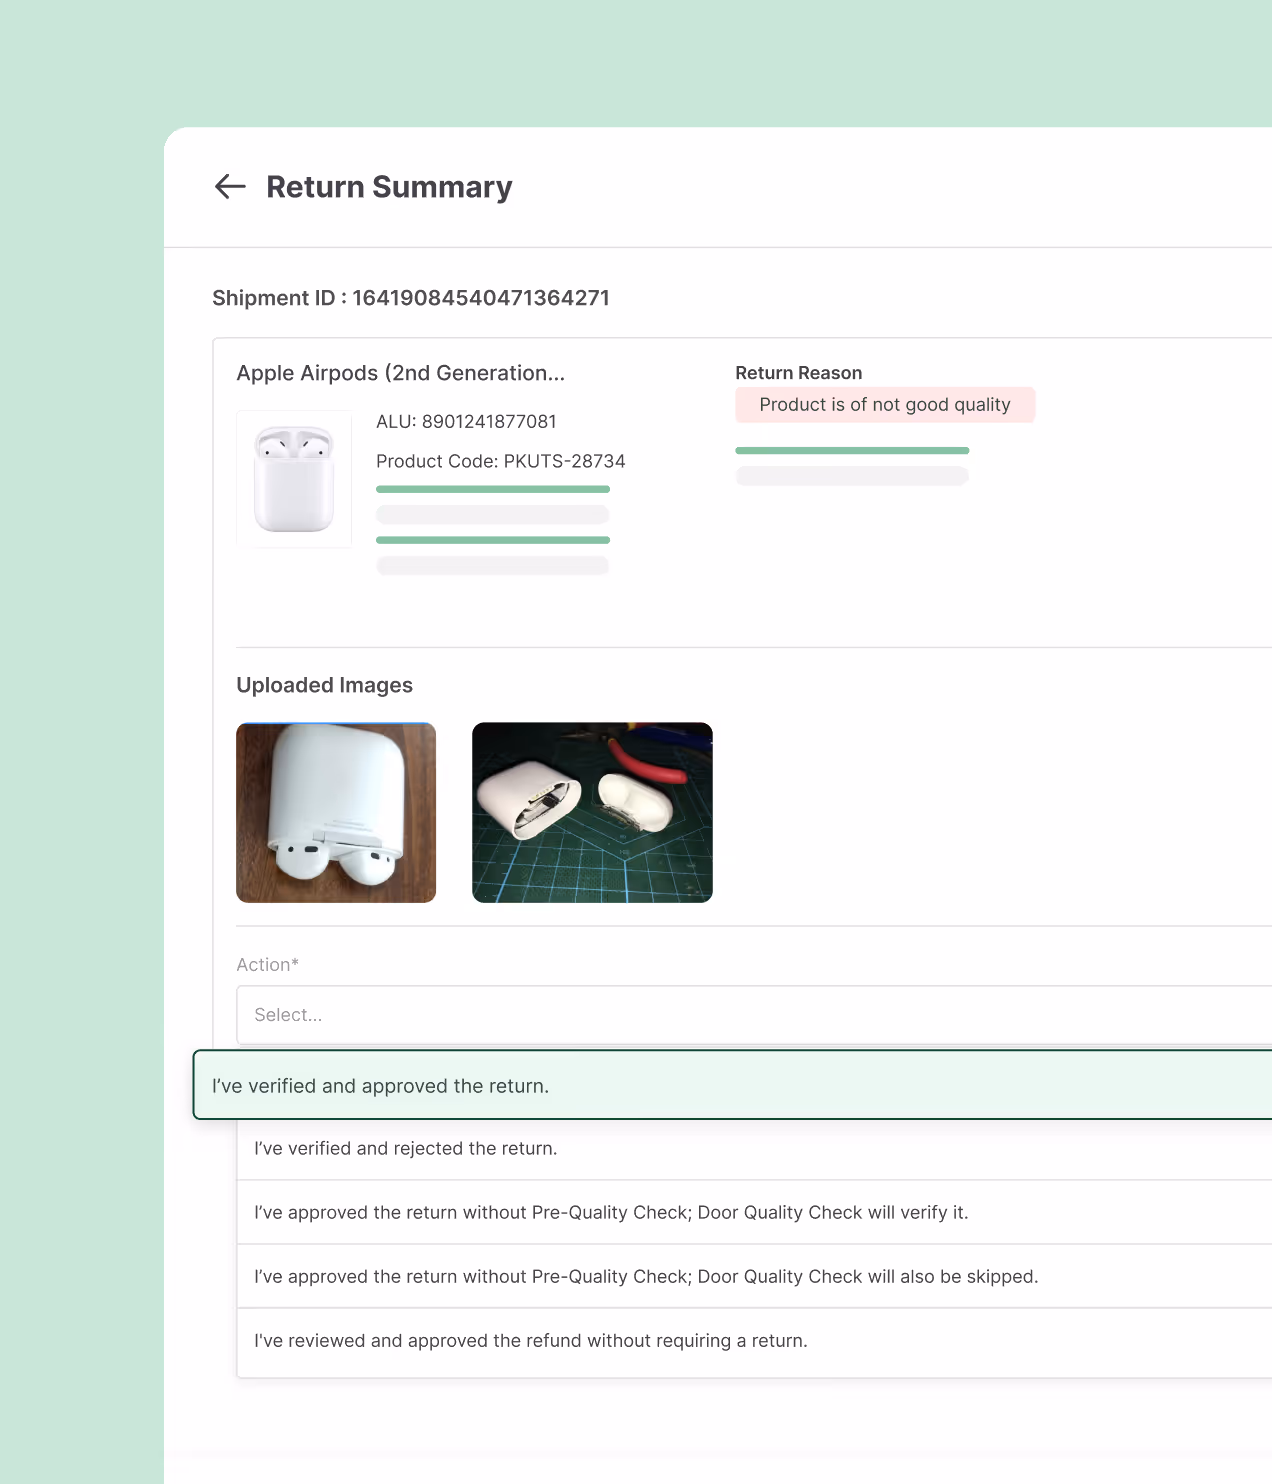The height and width of the screenshot is (1484, 1272).
Task: Click the "Product is of not good quality" tag
Action: tap(884, 404)
